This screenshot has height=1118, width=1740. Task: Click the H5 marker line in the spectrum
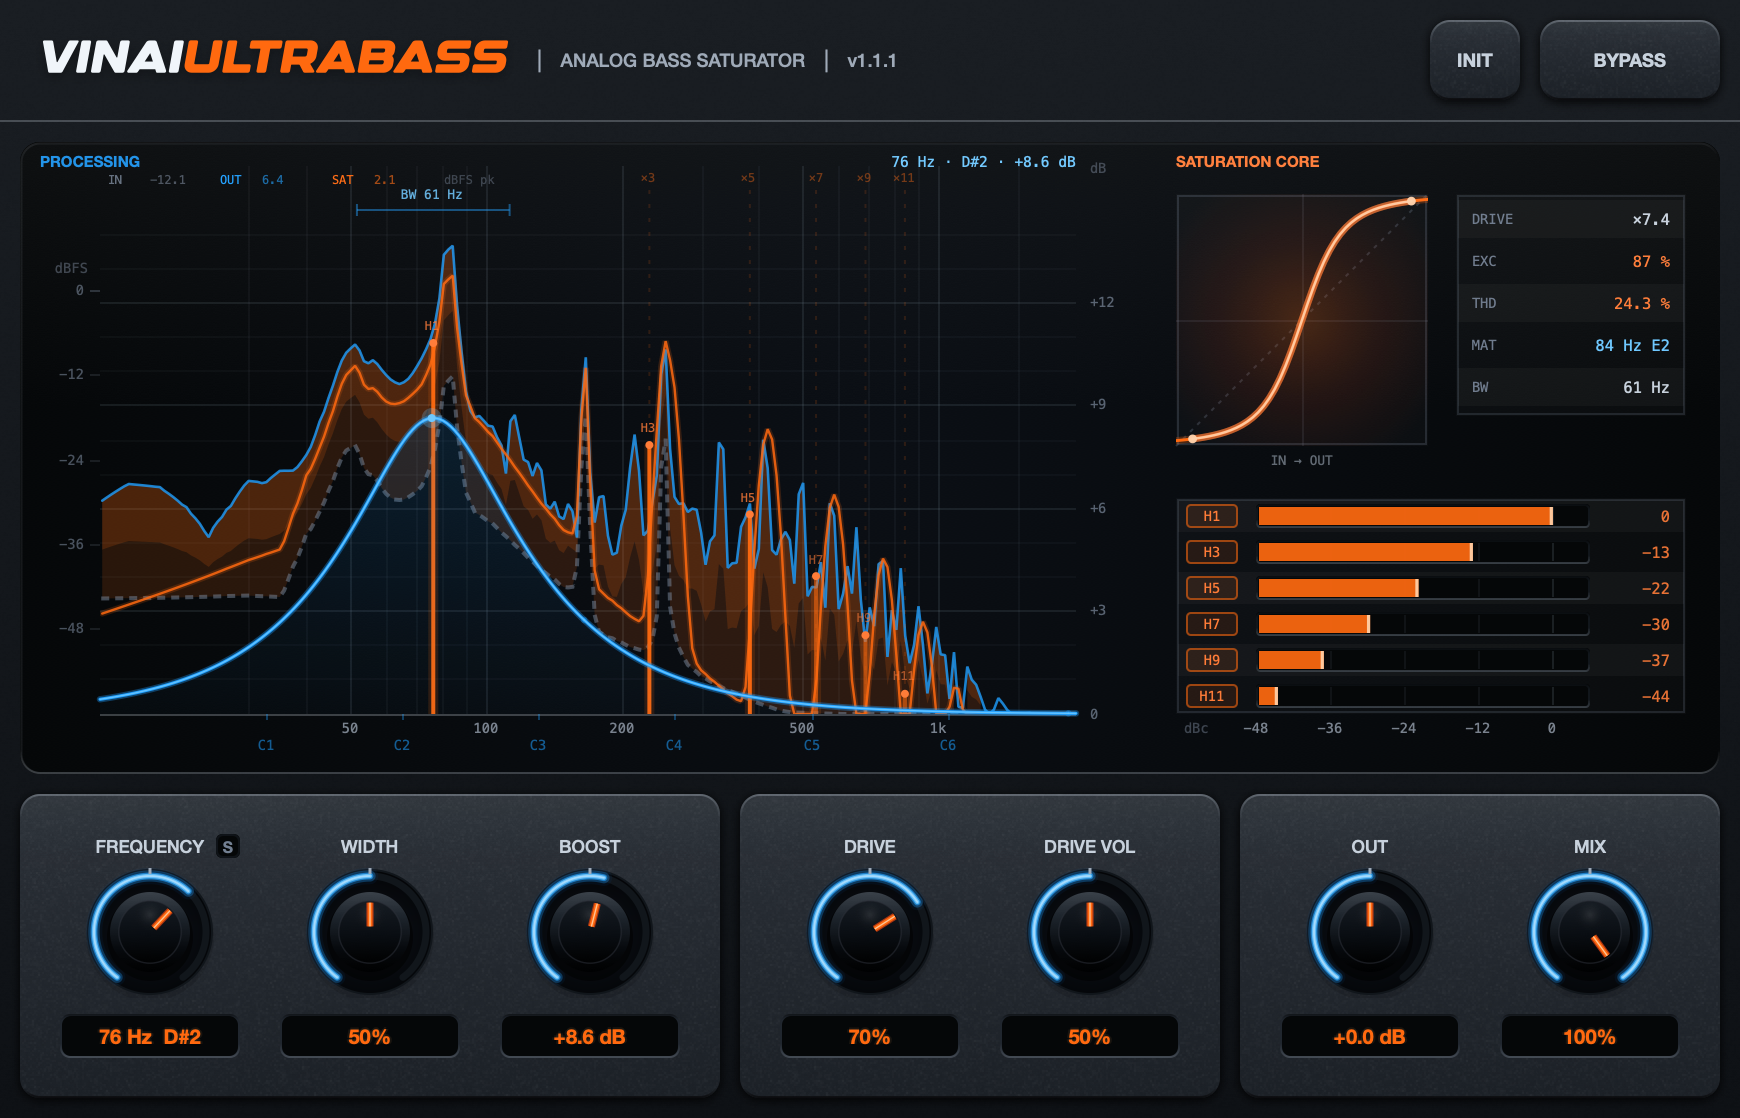[x=750, y=612]
